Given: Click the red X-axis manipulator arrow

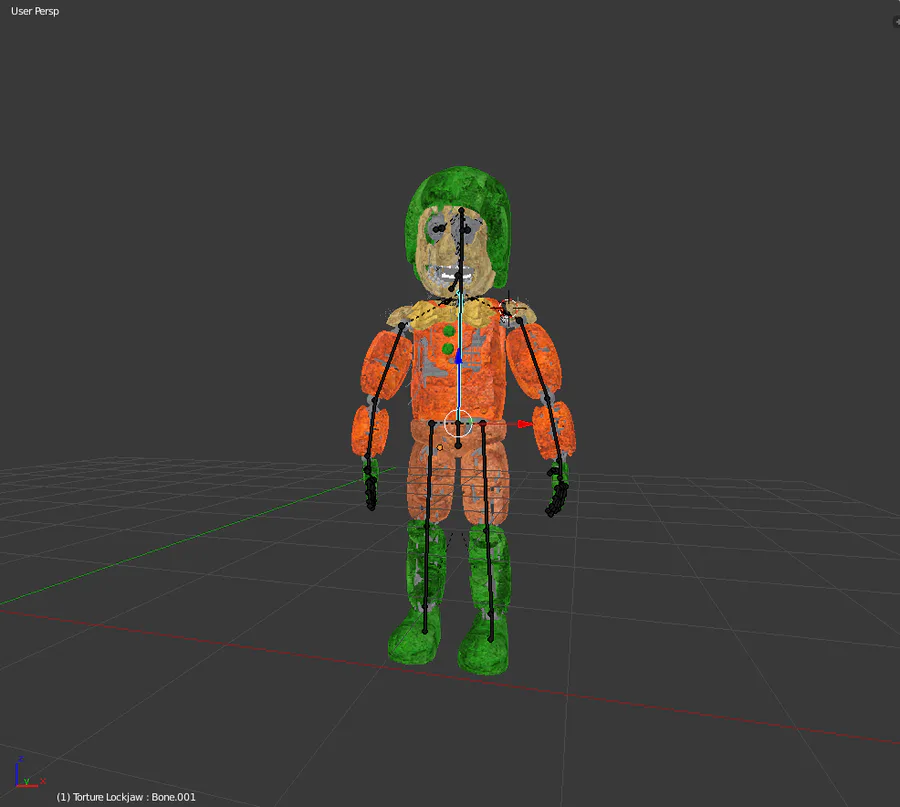Looking at the screenshot, I should coord(525,424).
